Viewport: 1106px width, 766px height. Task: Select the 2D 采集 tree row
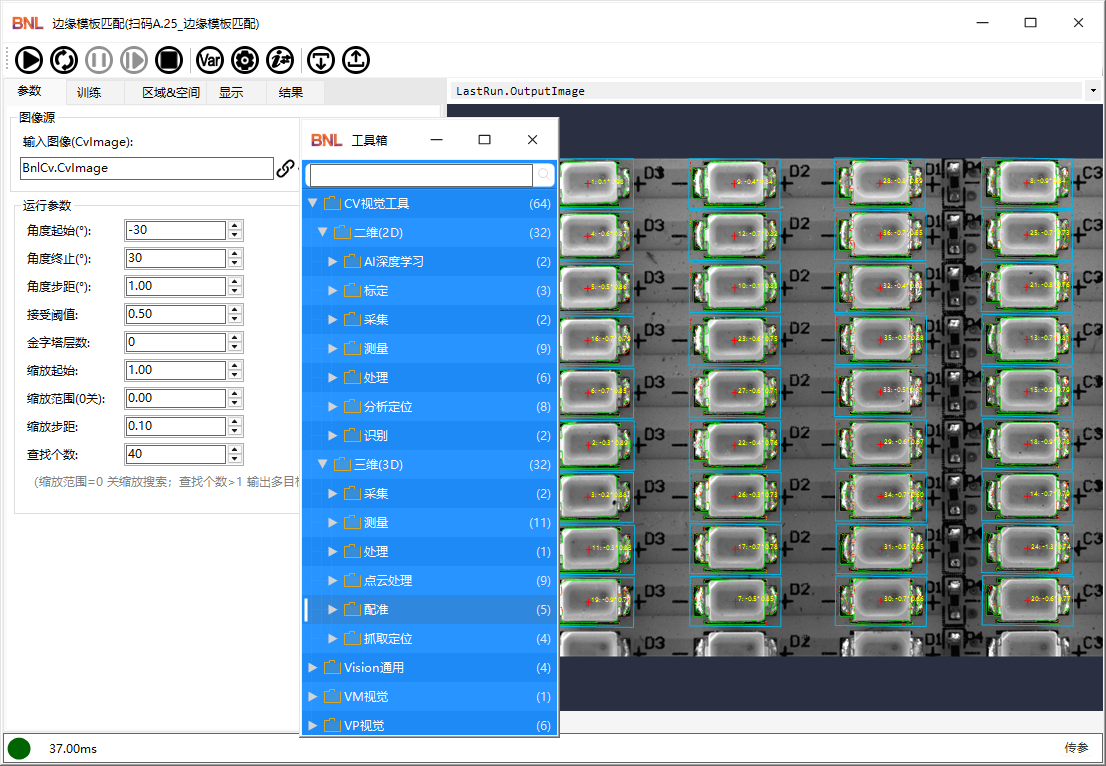tap(430, 320)
